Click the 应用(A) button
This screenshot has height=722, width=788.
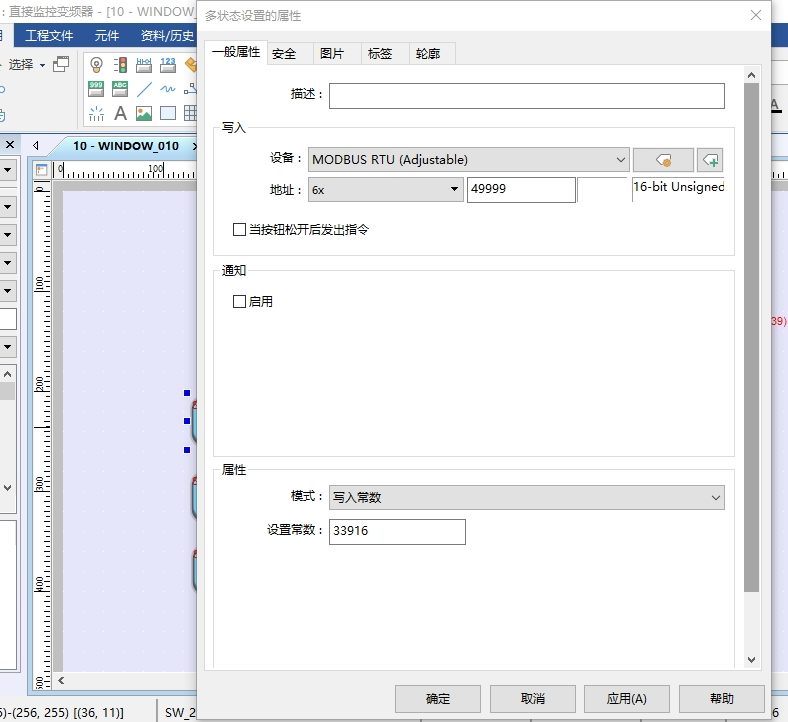(x=627, y=698)
